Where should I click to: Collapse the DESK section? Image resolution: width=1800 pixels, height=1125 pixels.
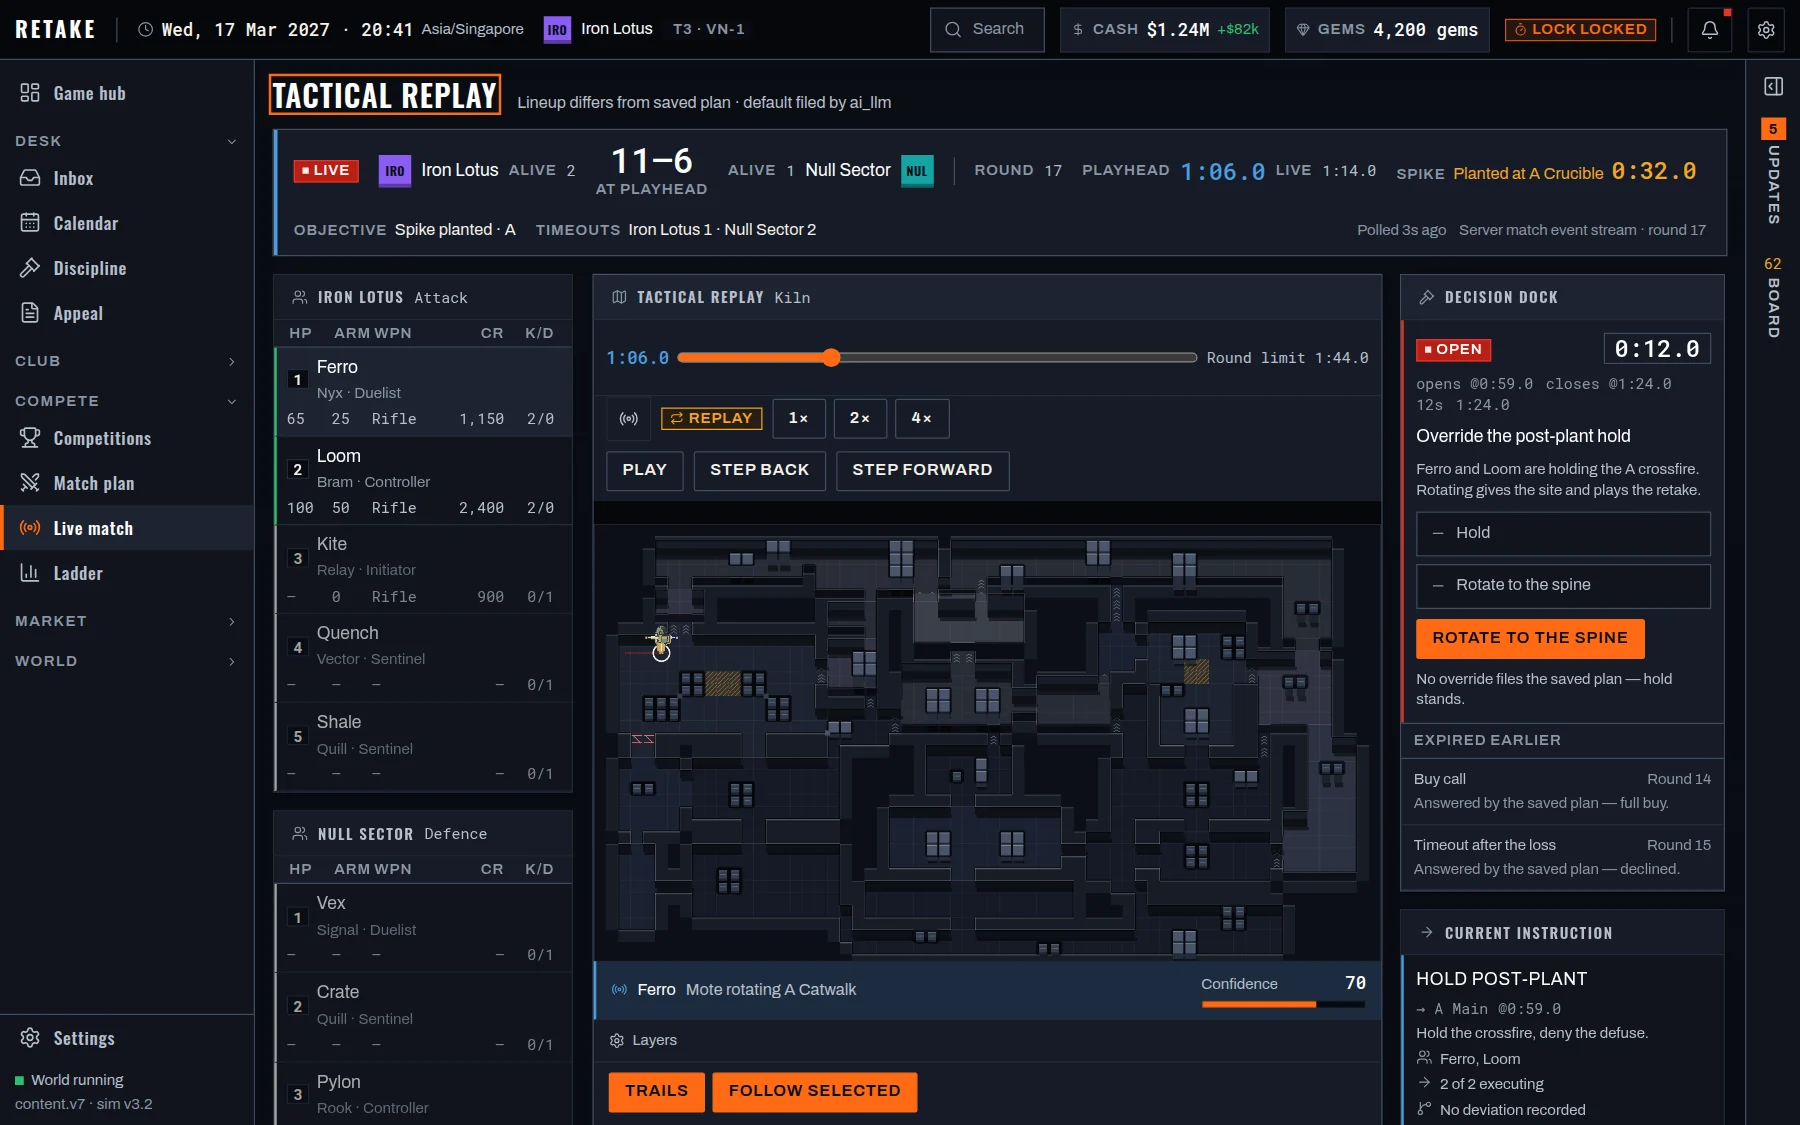(x=127, y=141)
